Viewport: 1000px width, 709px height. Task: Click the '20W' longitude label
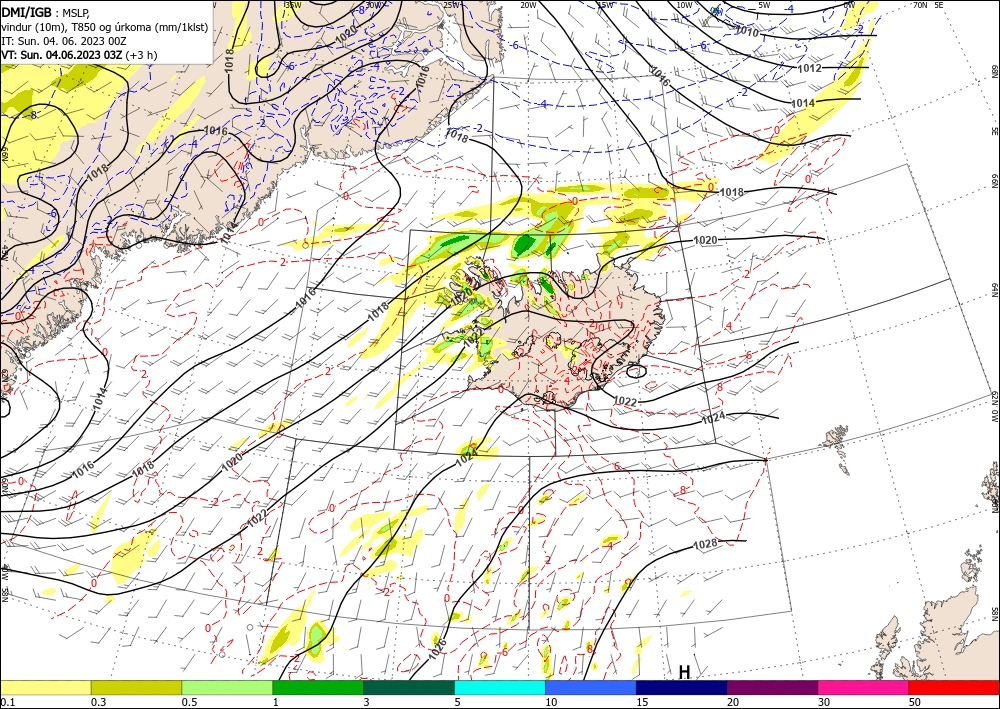528,5
